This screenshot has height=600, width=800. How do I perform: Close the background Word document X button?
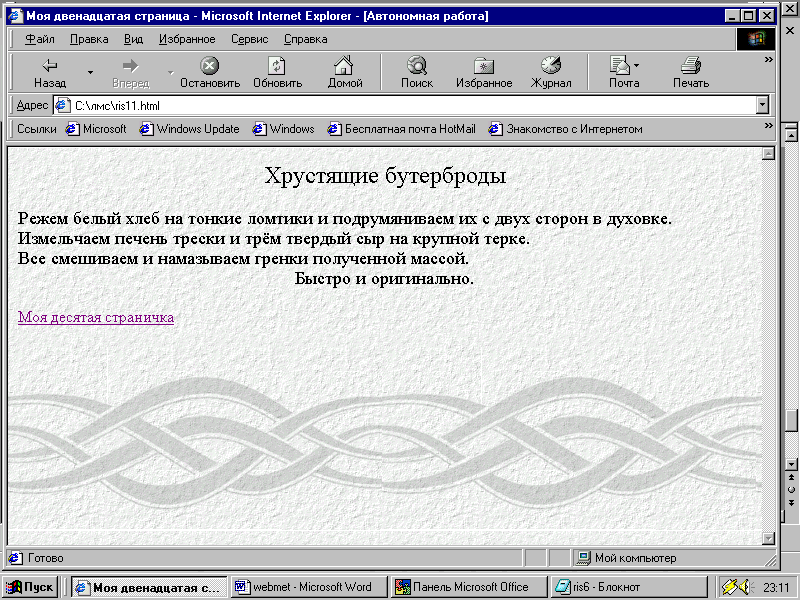790,31
